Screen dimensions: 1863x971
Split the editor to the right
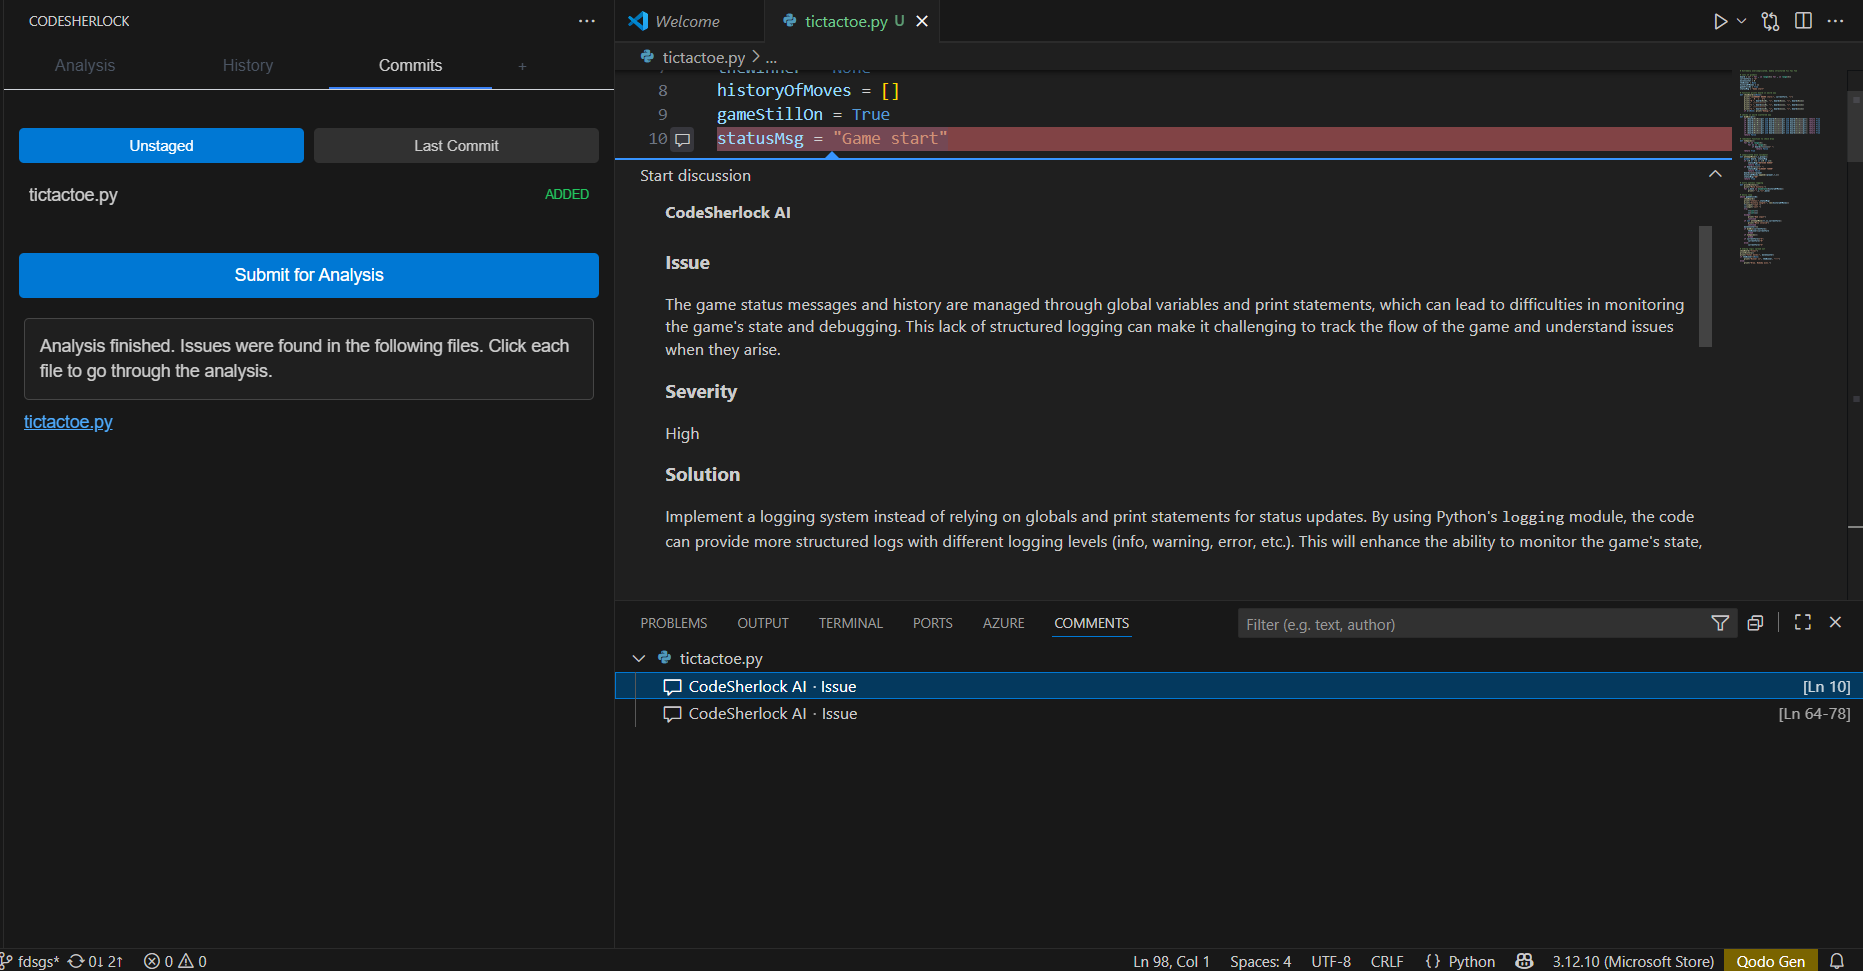pyautogui.click(x=1803, y=21)
